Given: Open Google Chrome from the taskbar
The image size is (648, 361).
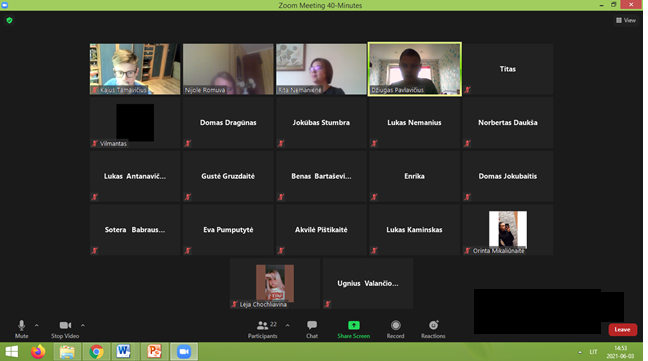Looking at the screenshot, I should [x=96, y=352].
